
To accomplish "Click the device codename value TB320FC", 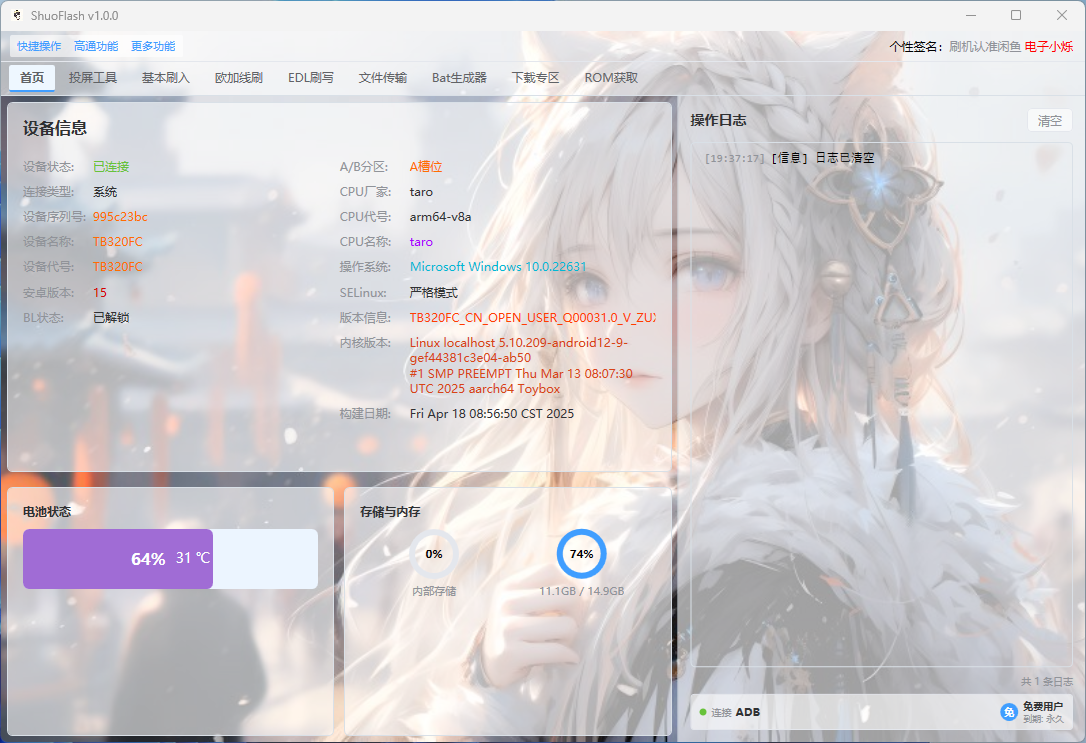I will (118, 267).
